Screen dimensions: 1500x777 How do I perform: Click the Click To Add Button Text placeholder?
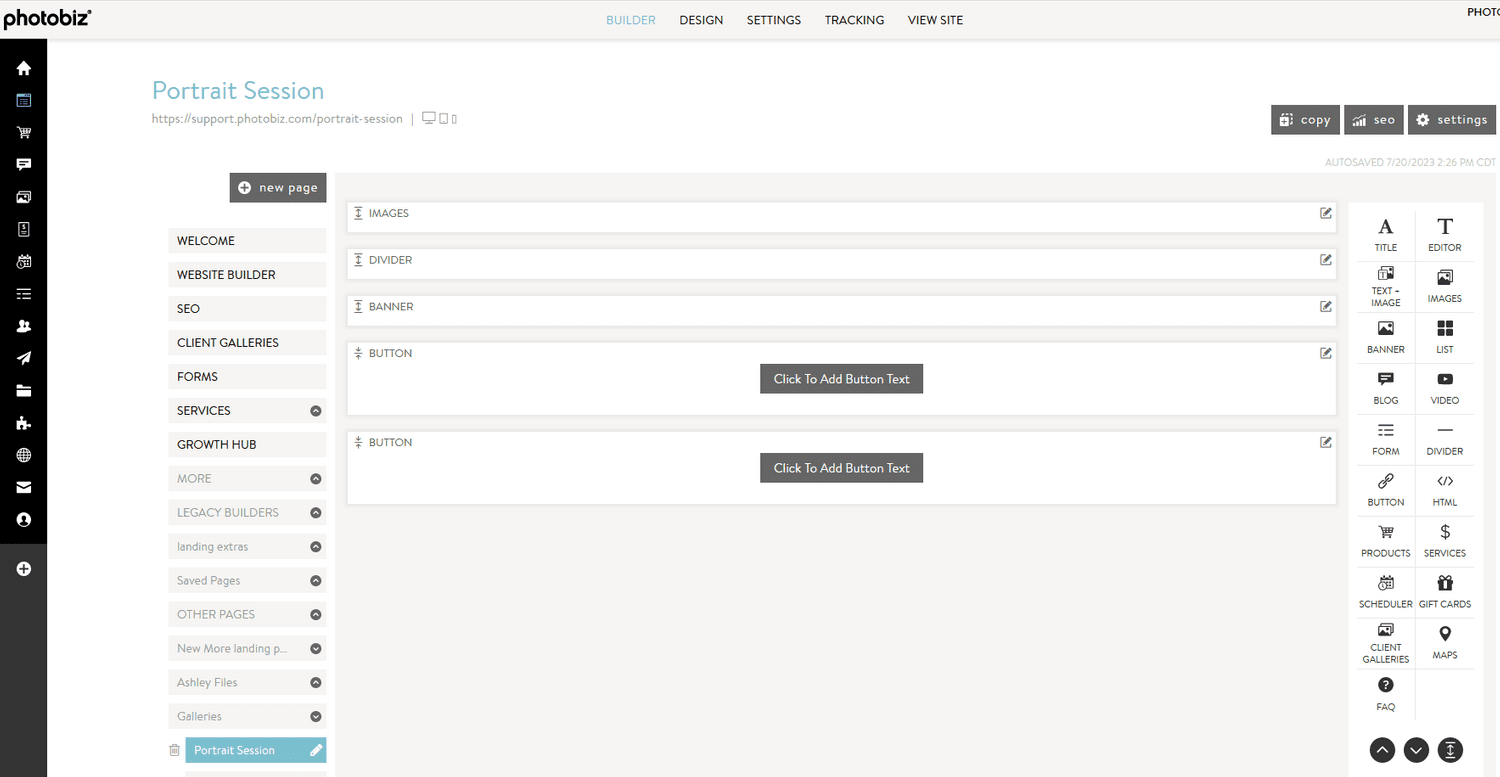[841, 378]
